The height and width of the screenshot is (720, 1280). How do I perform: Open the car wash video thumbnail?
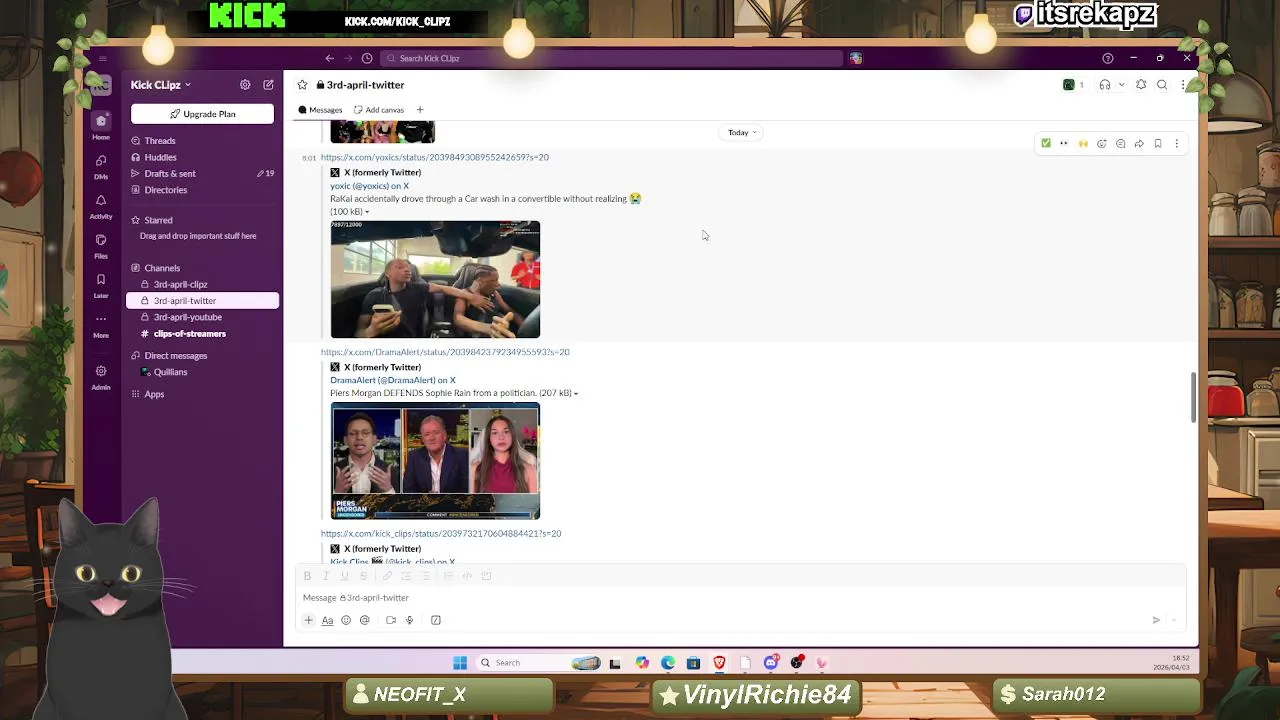pyautogui.click(x=435, y=280)
